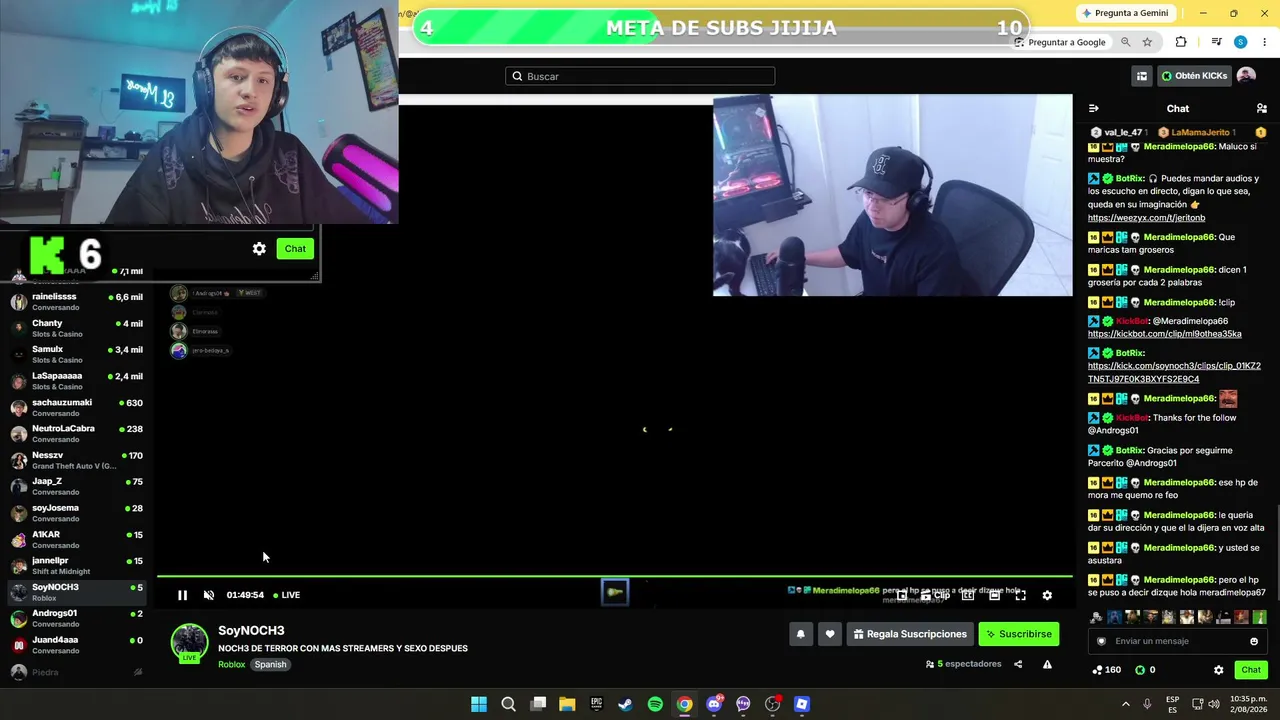Open emoji picker in chat input
The image size is (1280, 720).
1254,641
